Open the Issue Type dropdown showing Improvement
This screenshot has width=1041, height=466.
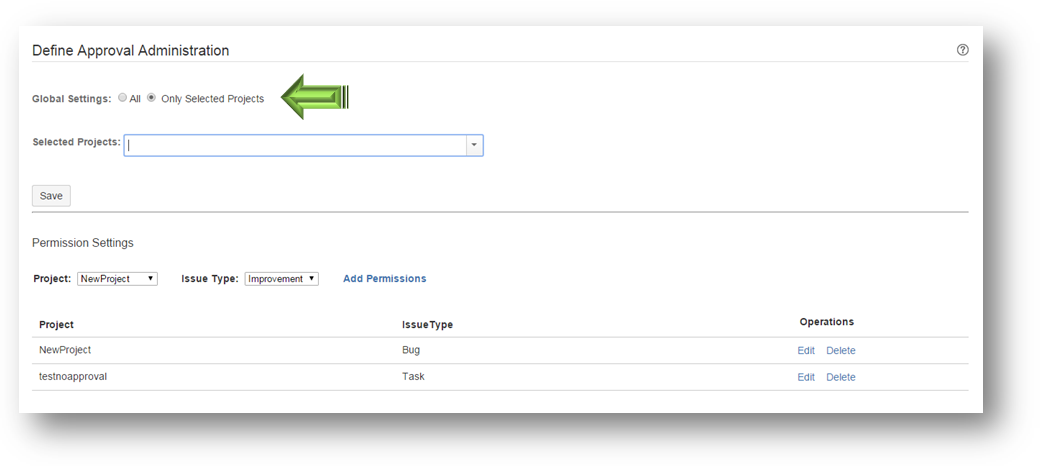281,279
